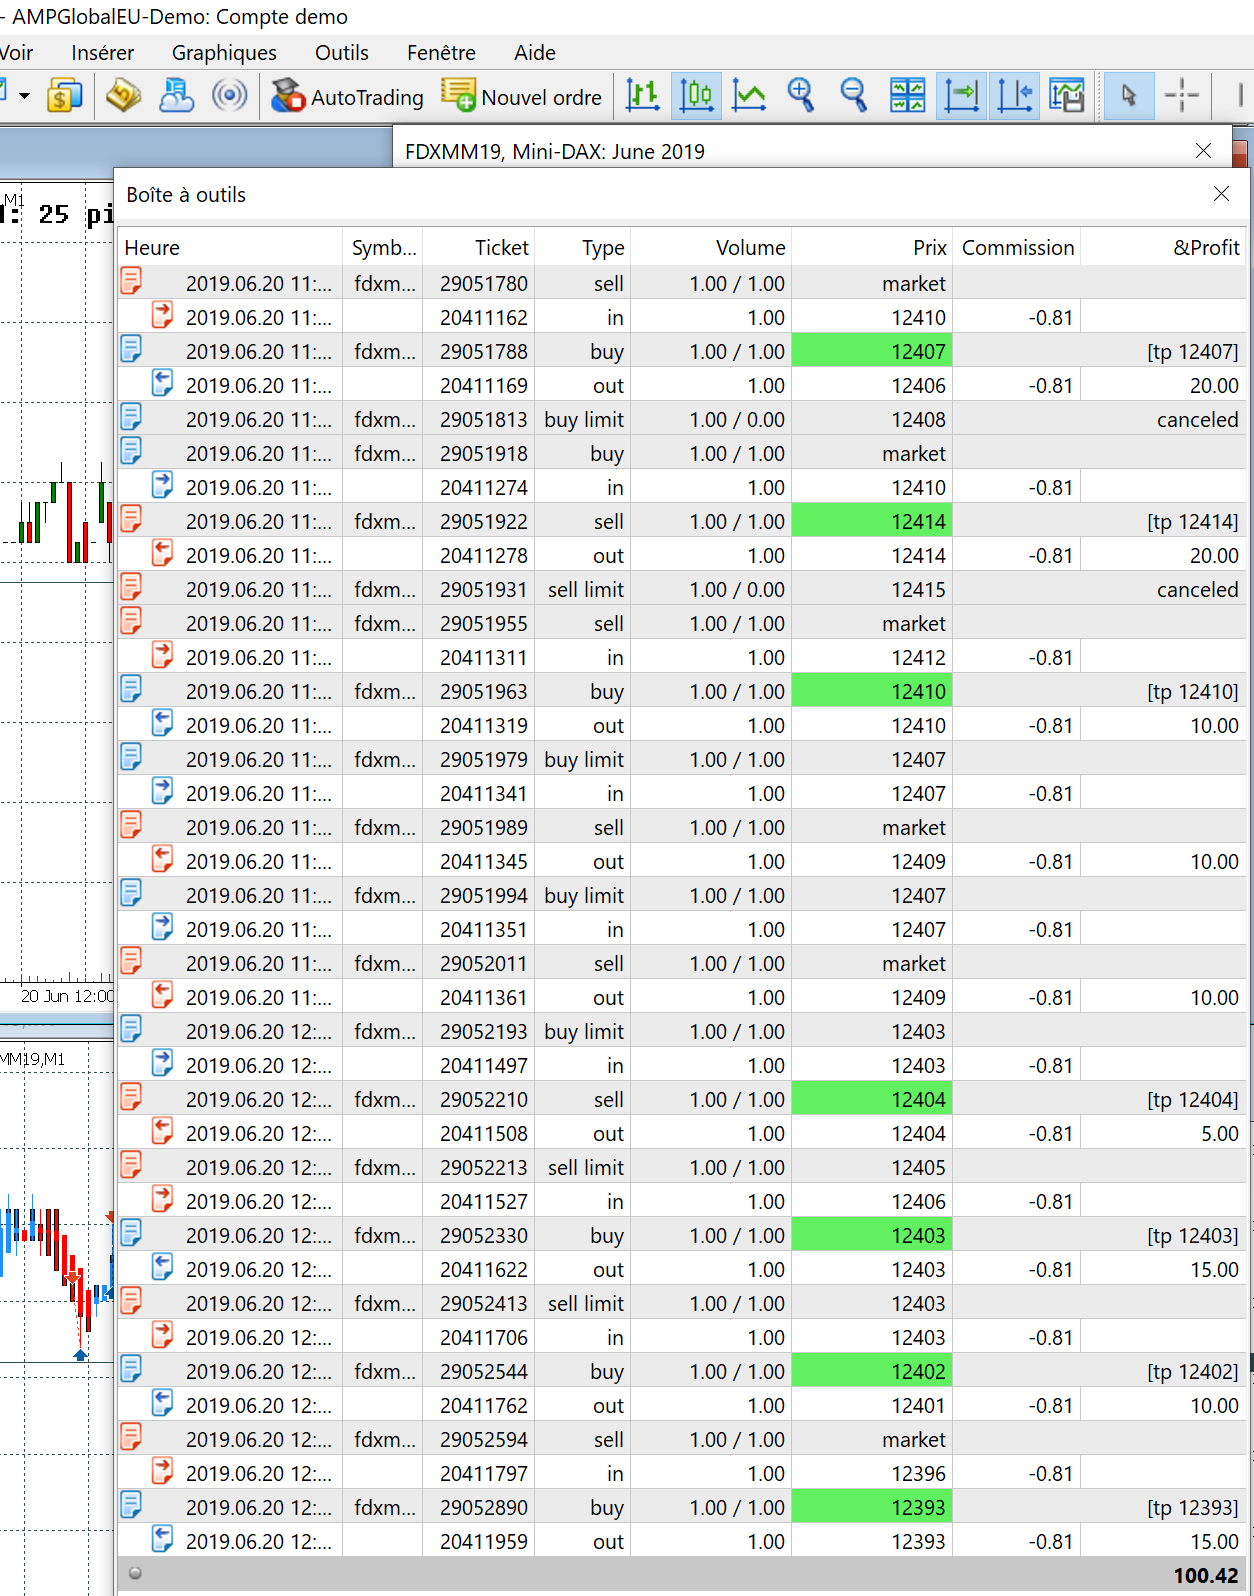
Task: Select deal 20411762 out at 12401
Action: click(682, 1405)
